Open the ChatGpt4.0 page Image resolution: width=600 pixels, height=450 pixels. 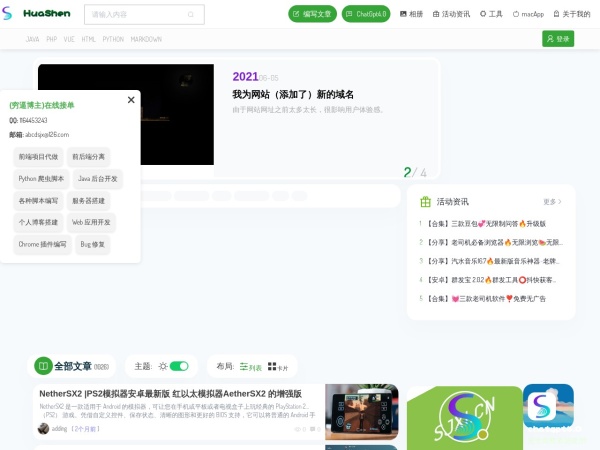pyautogui.click(x=366, y=14)
